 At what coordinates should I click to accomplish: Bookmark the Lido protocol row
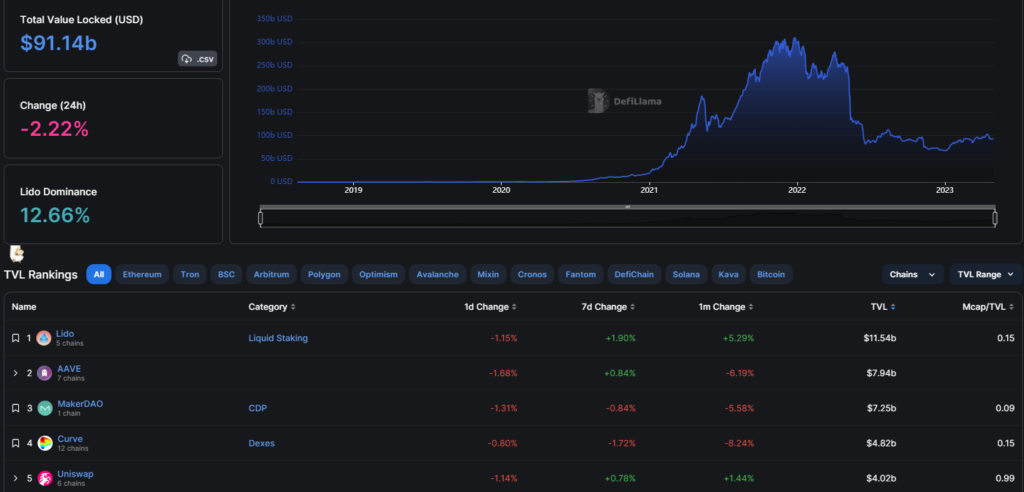pos(16,338)
